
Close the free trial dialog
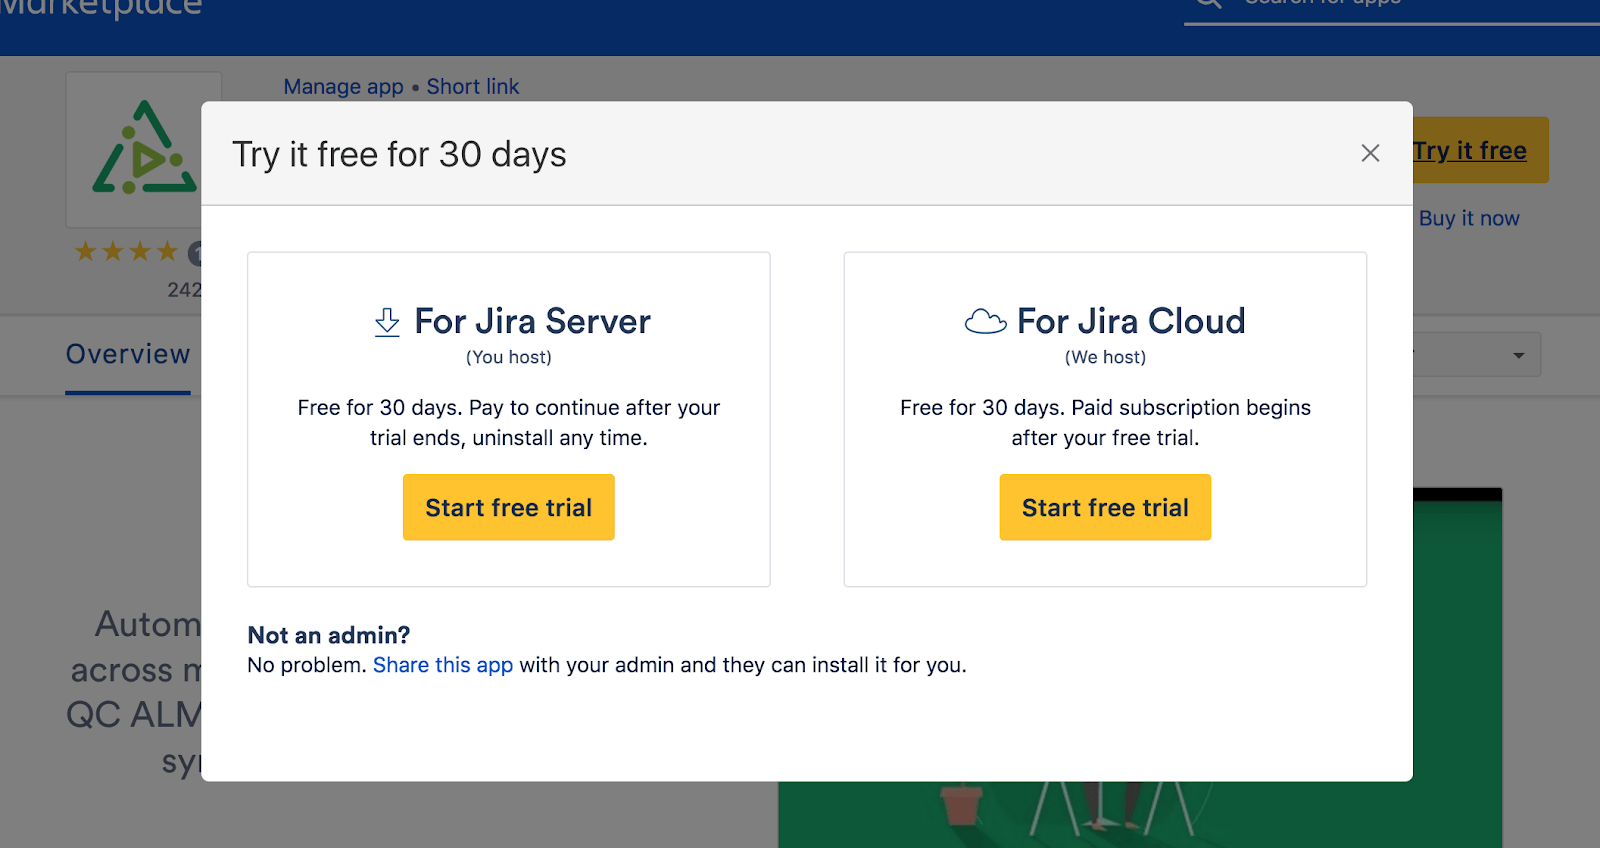click(x=1370, y=153)
